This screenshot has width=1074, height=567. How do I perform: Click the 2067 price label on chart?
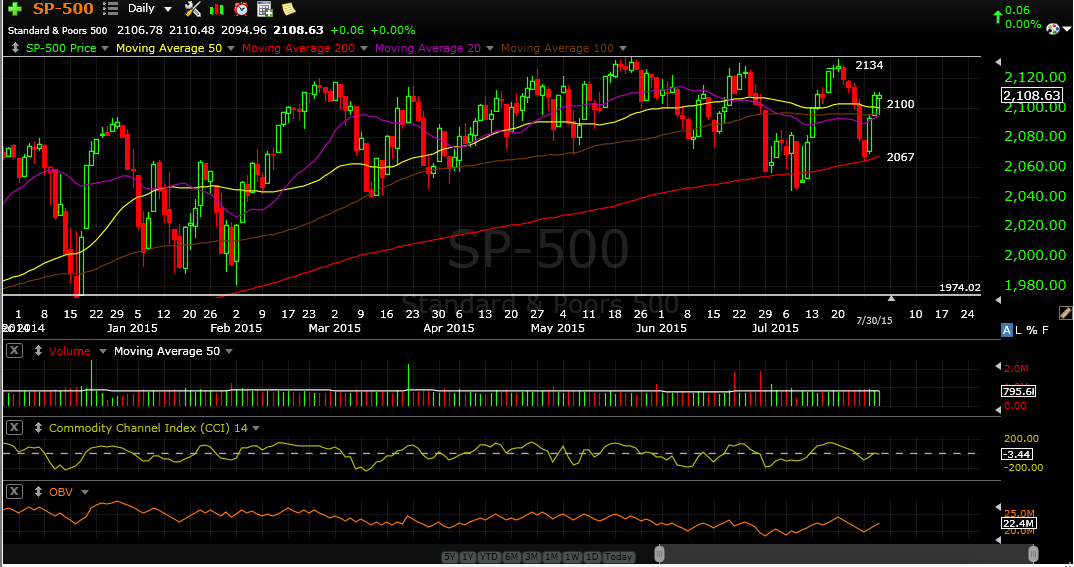click(900, 157)
